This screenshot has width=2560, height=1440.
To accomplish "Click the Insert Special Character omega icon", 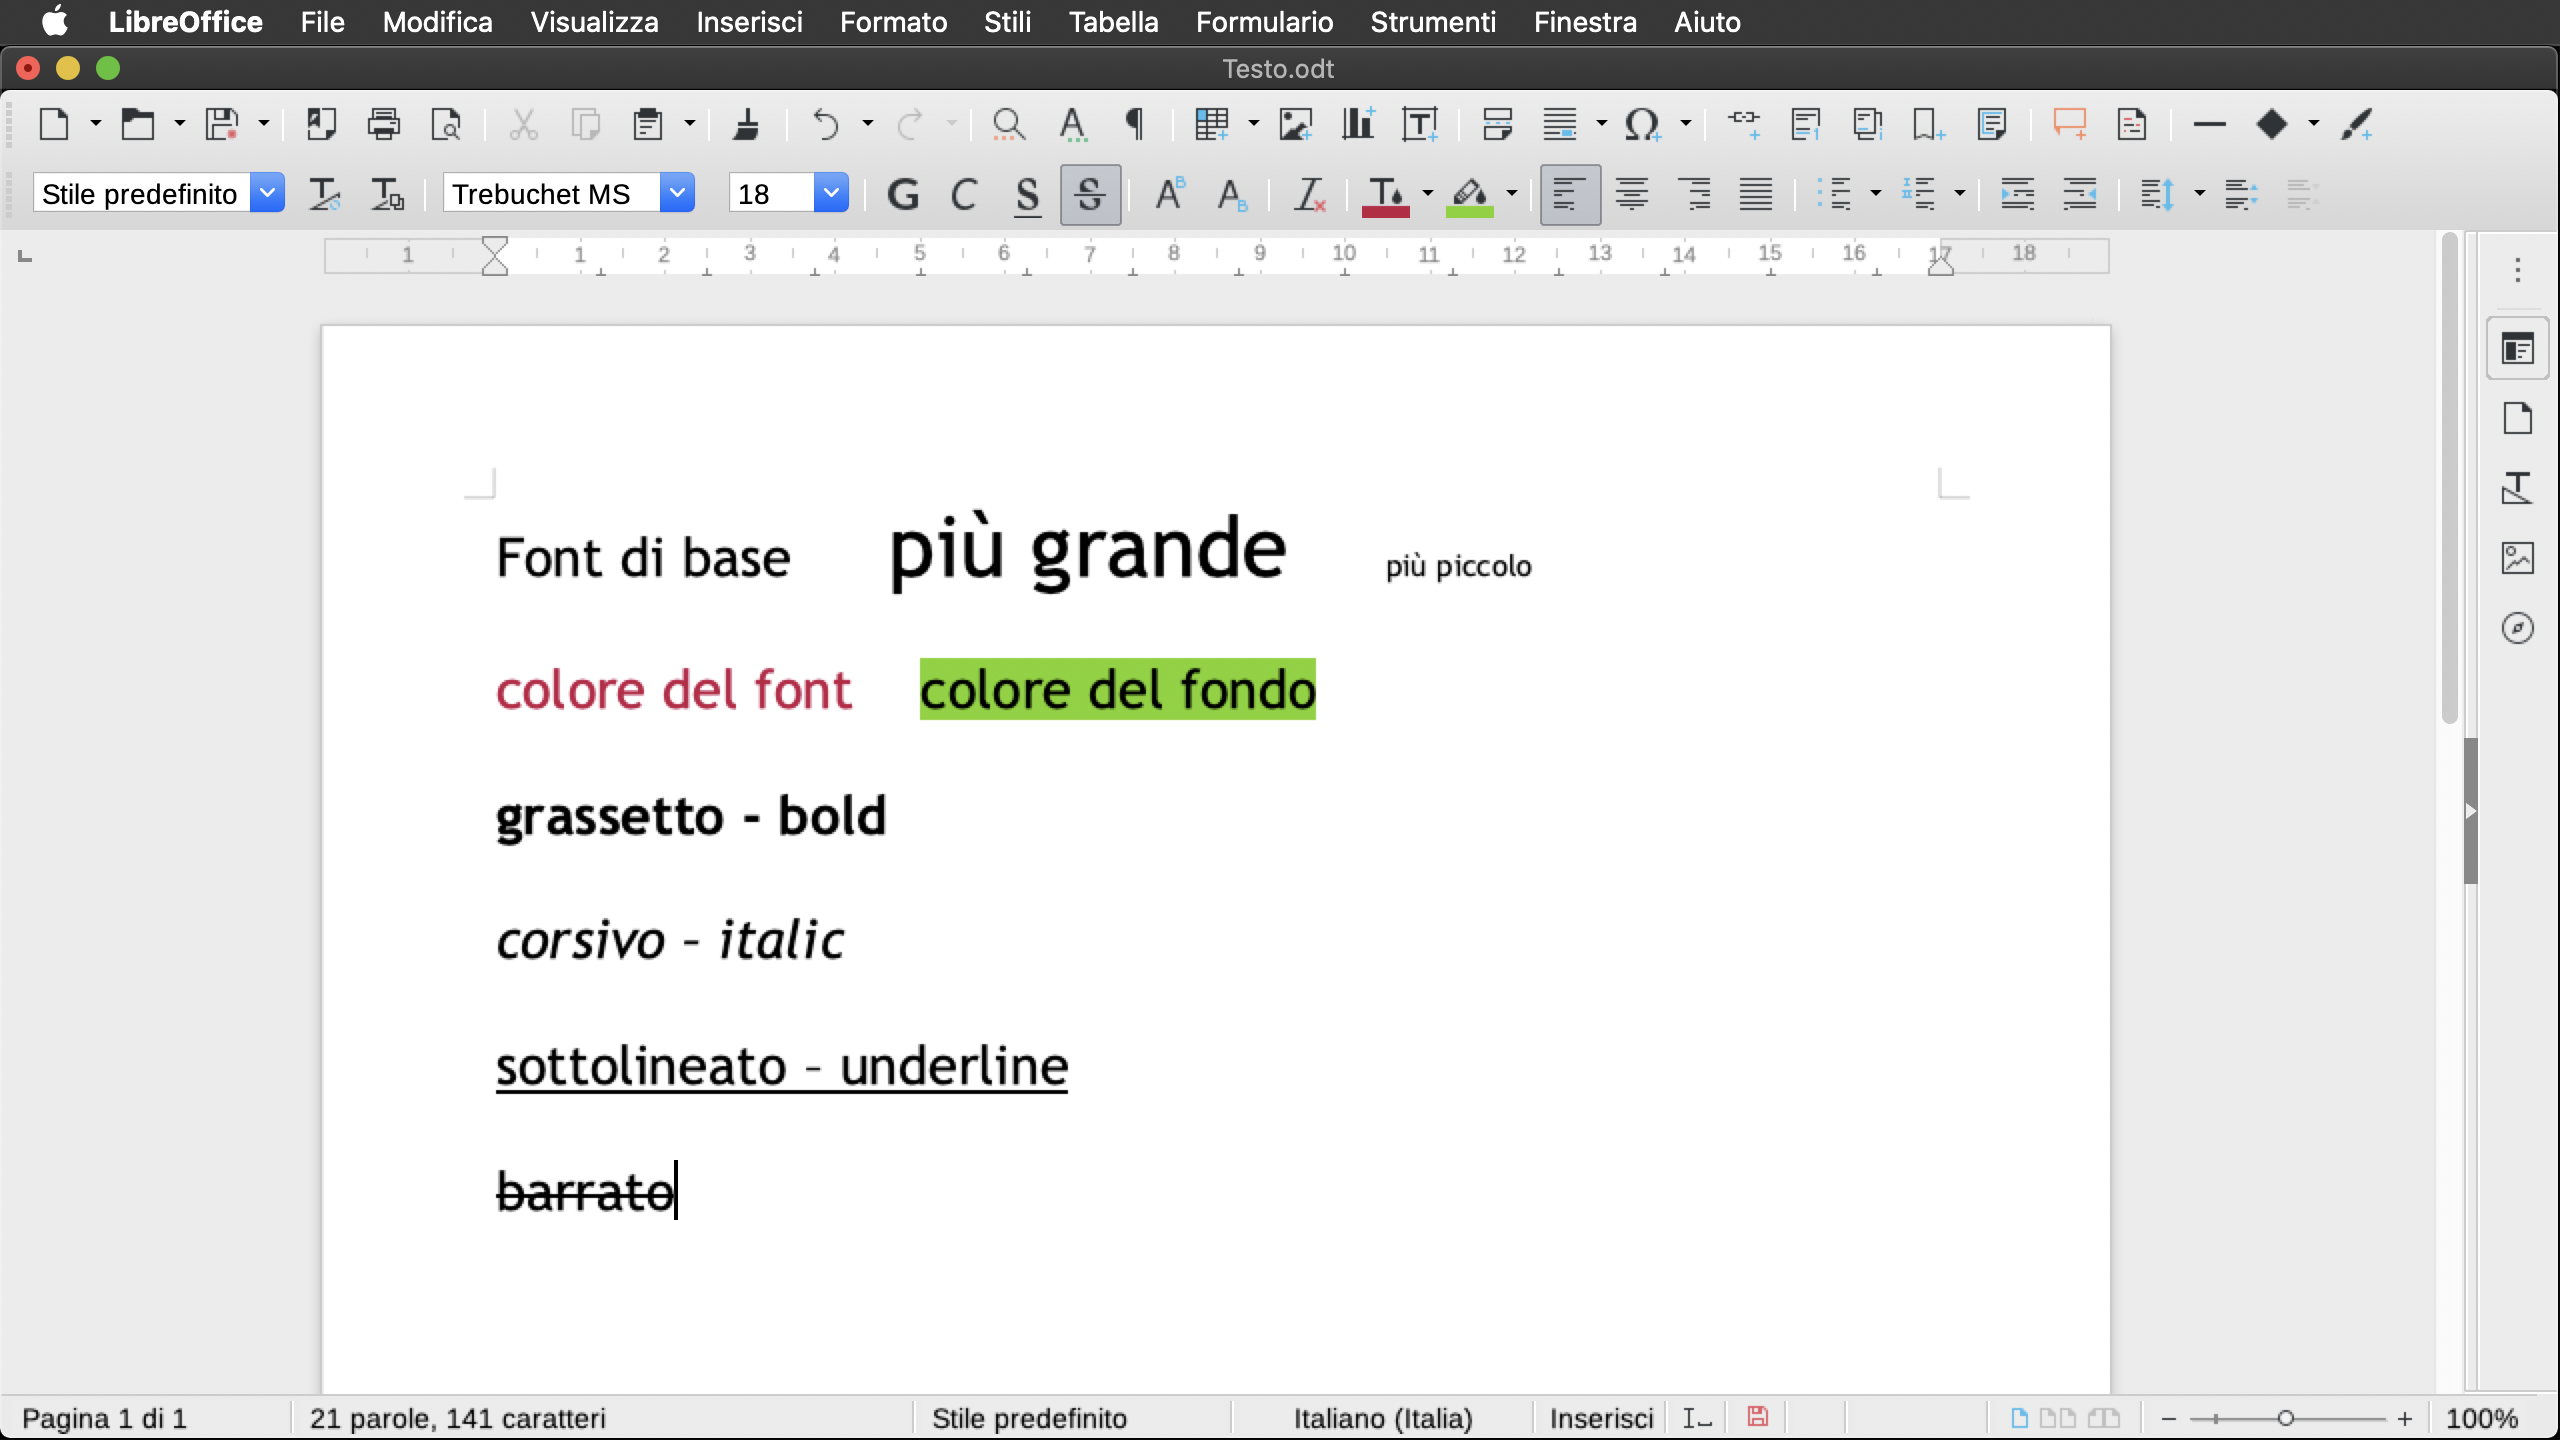I will click(x=1641, y=124).
